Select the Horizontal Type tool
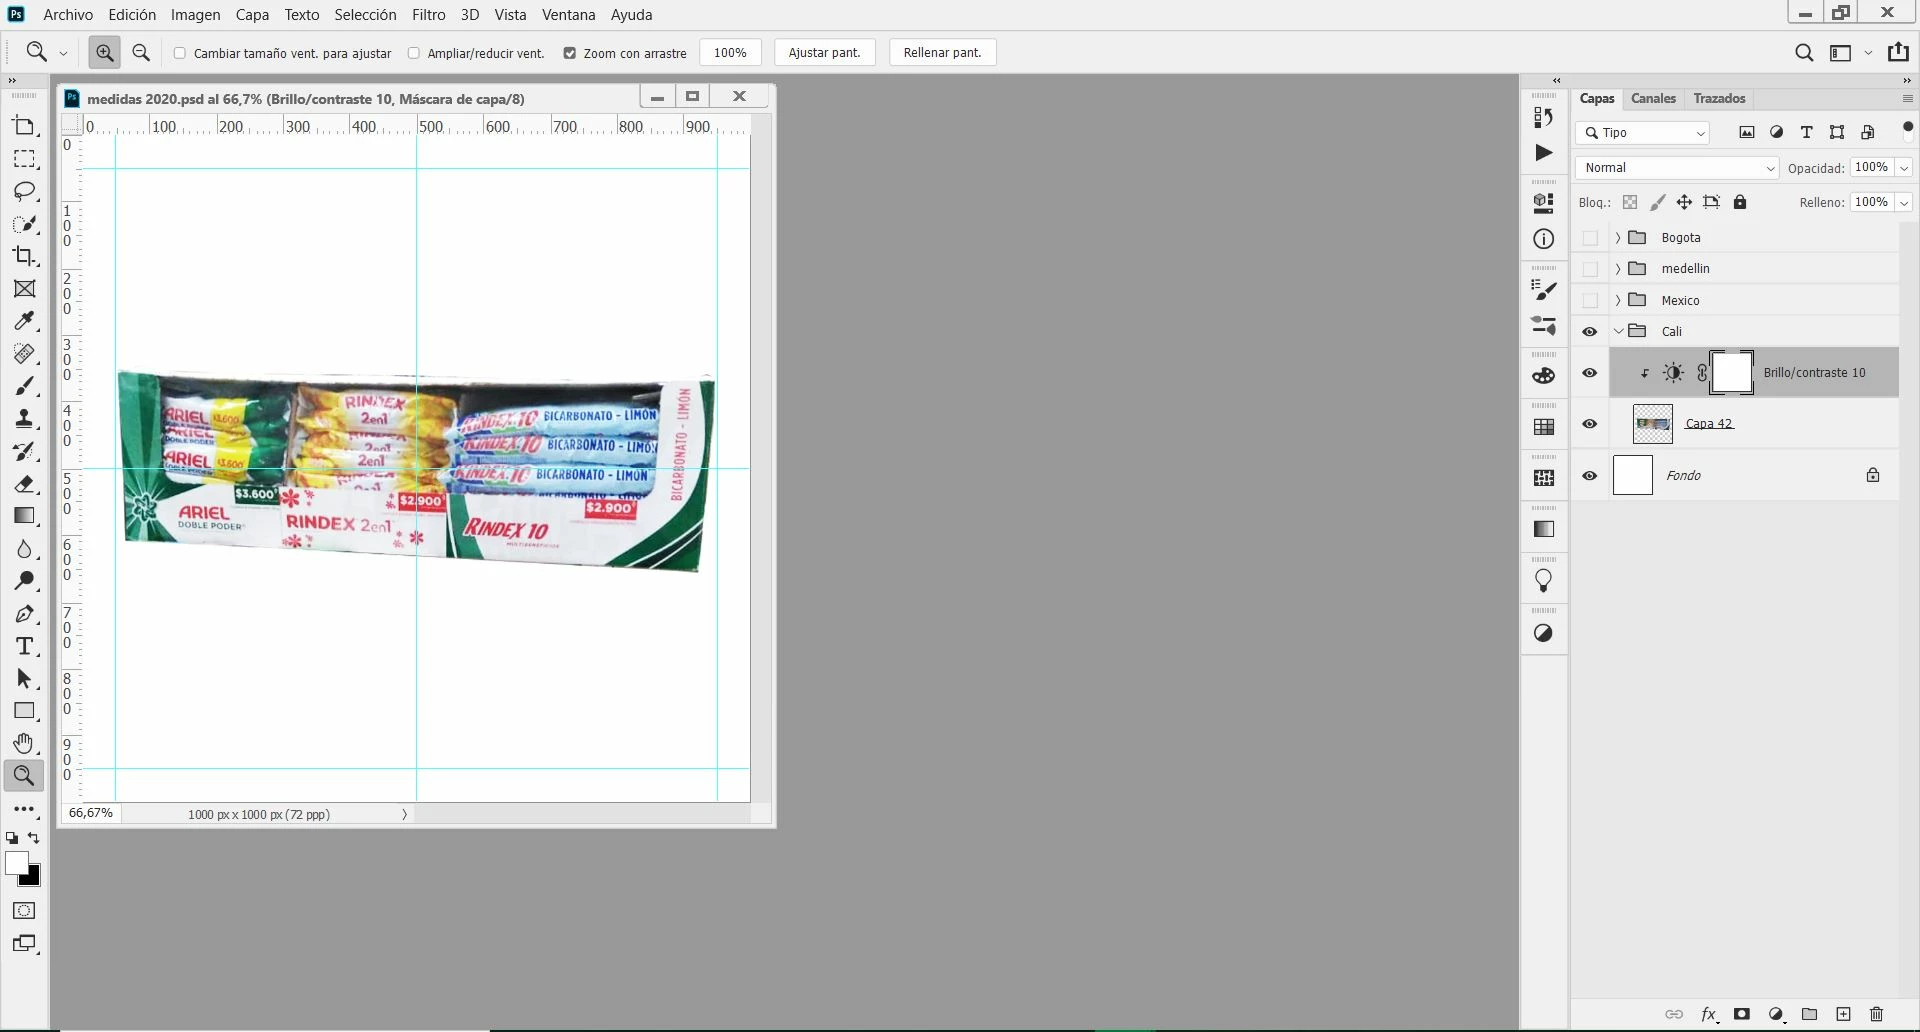This screenshot has height=1032, width=1920. point(24,646)
